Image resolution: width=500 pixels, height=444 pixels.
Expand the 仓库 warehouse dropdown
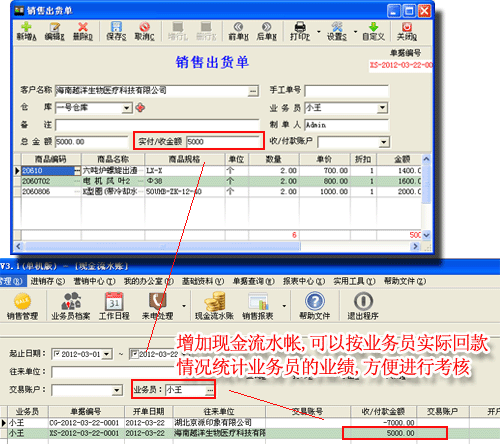[126, 108]
